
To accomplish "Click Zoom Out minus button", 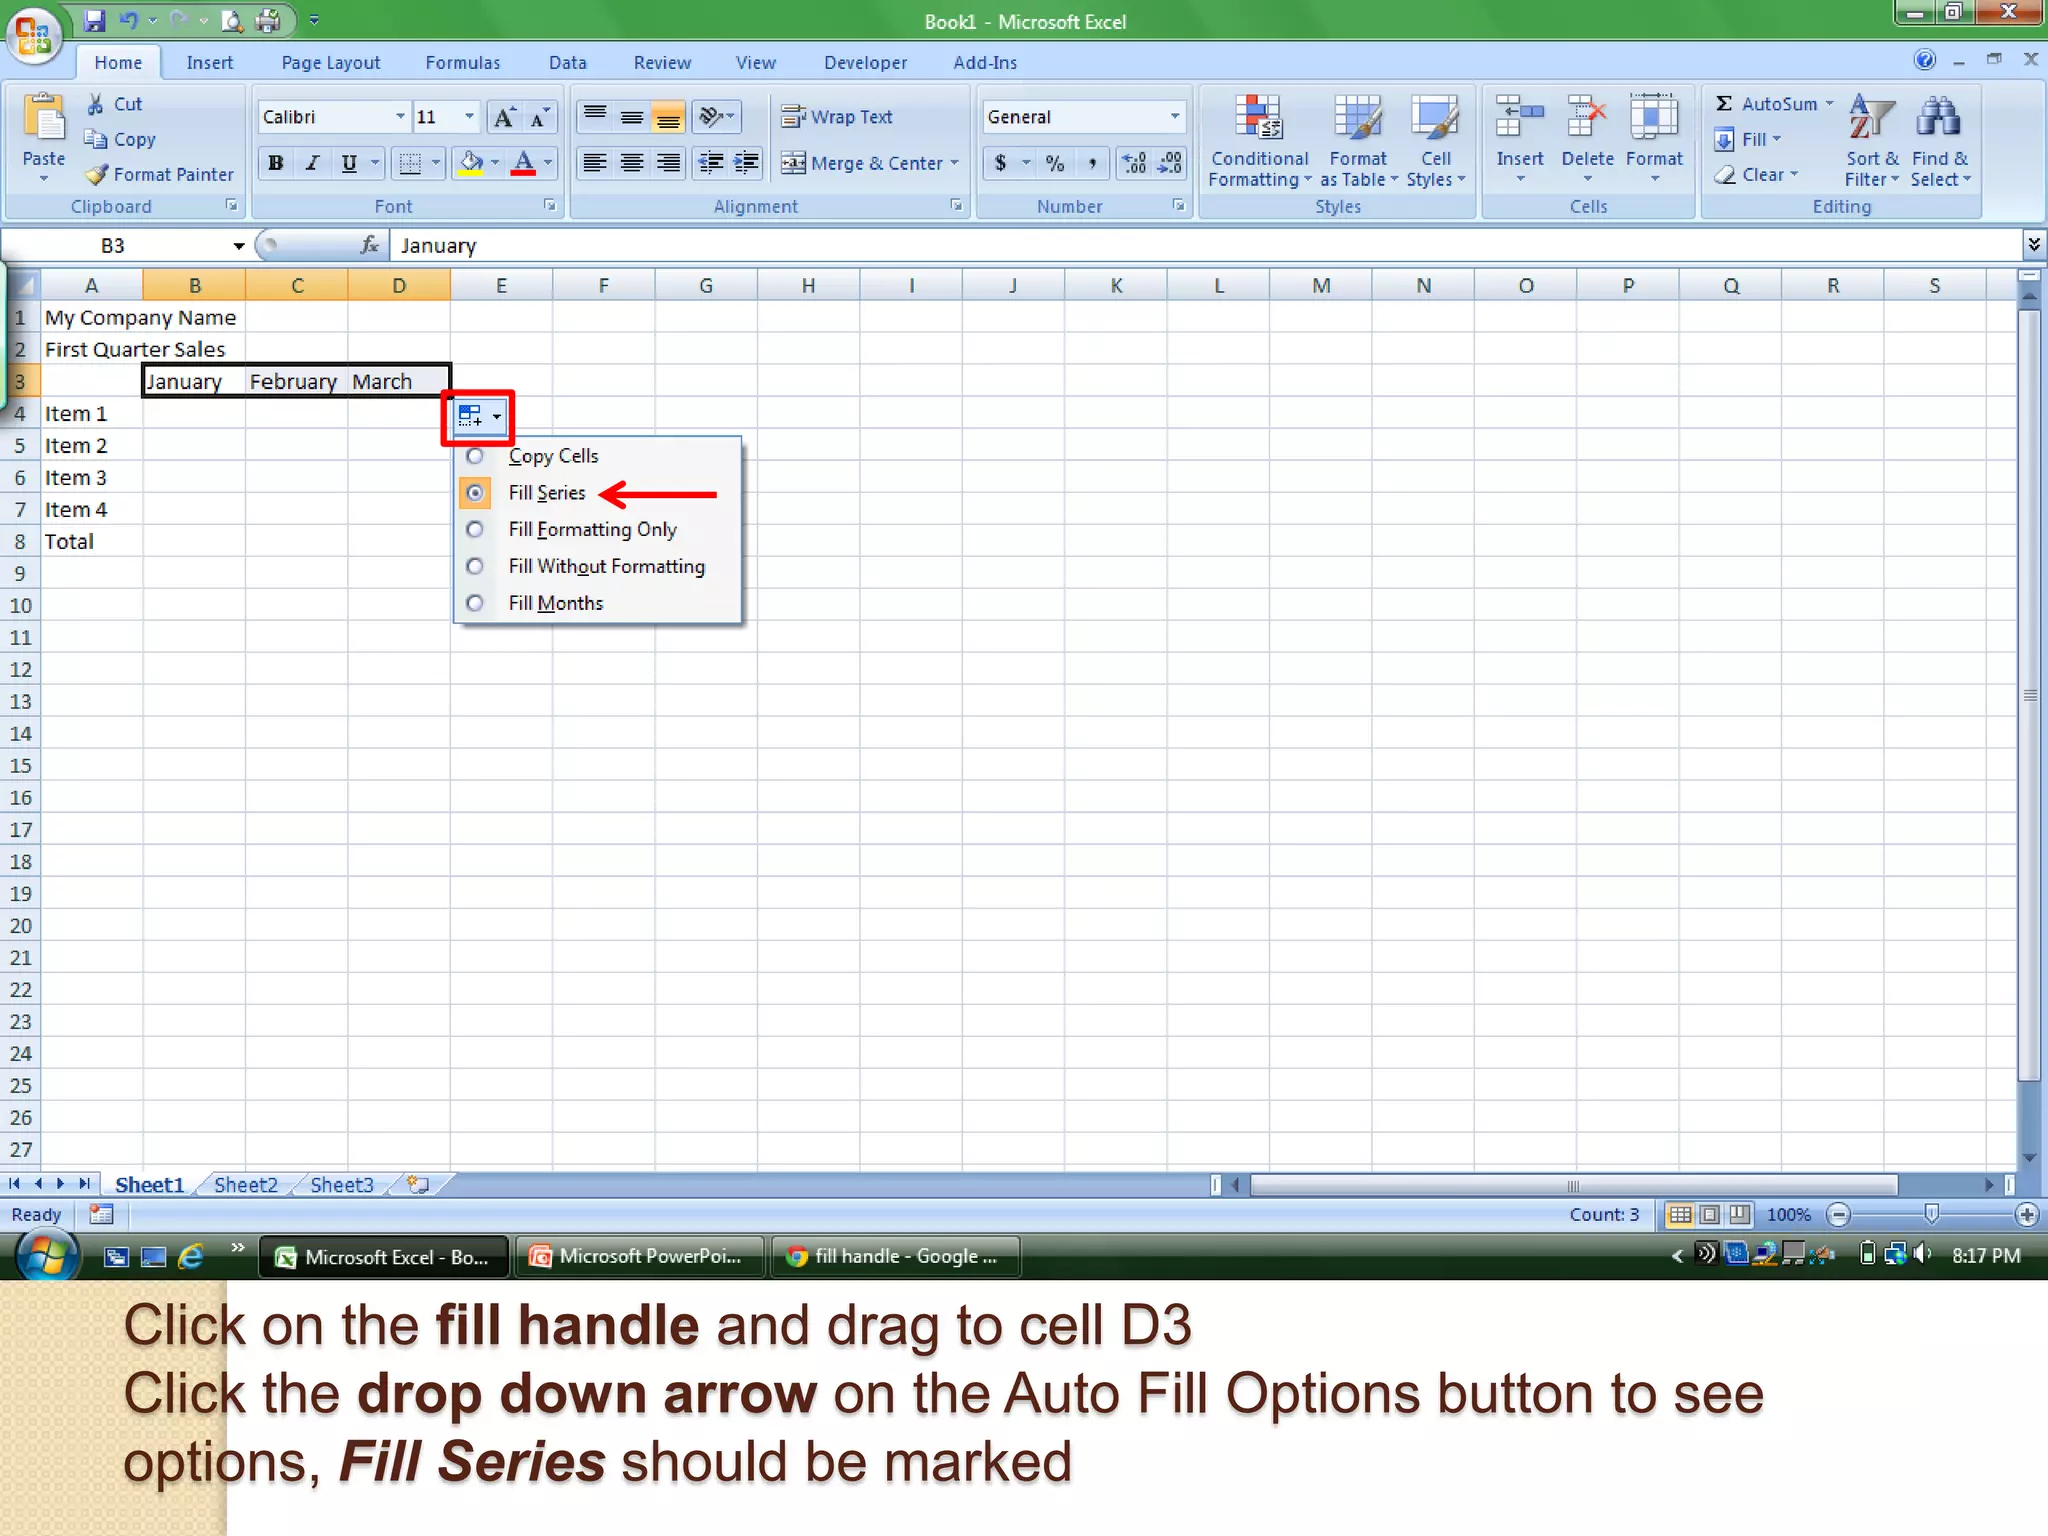I will (x=1838, y=1214).
